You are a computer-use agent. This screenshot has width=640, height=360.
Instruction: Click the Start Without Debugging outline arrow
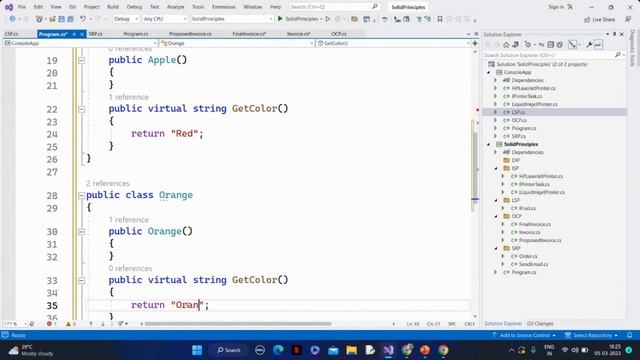pyautogui.click(x=327, y=19)
